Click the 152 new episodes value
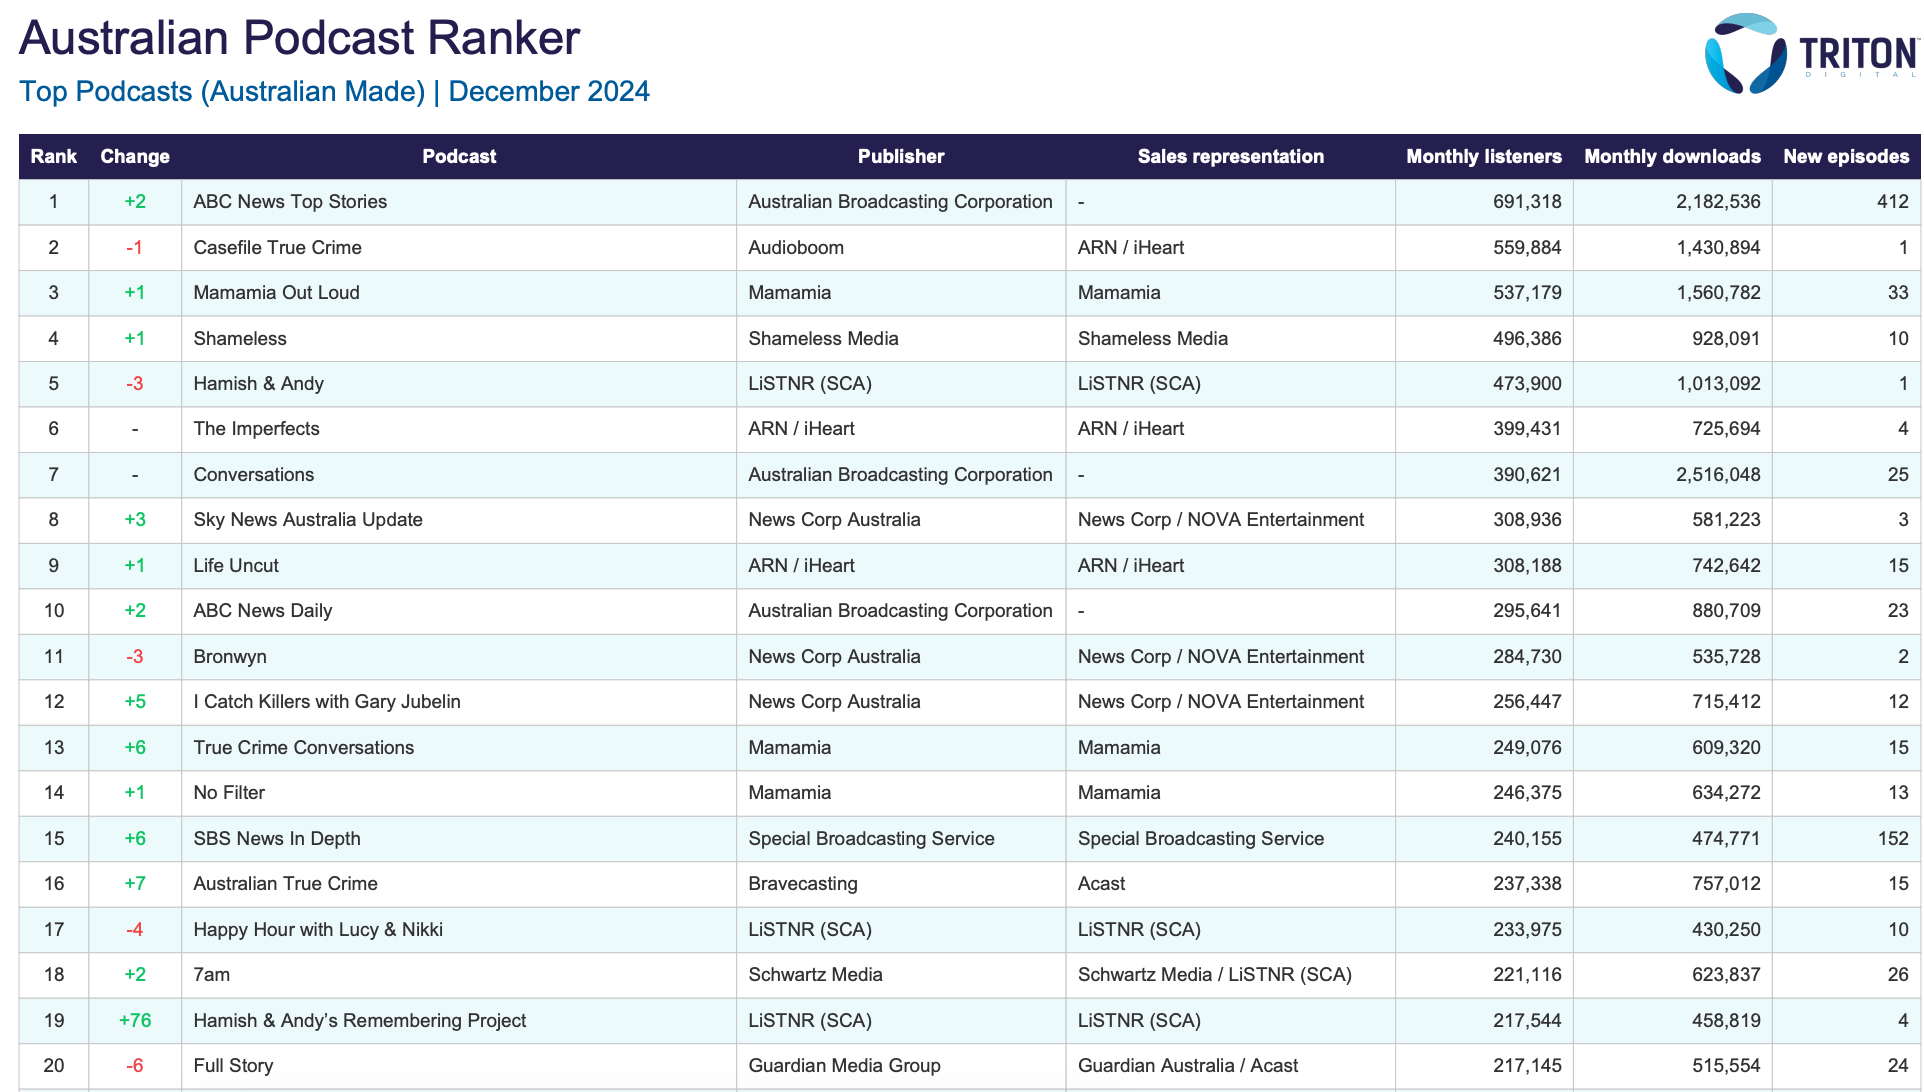This screenshot has height=1092, width=1924. coord(1893,839)
